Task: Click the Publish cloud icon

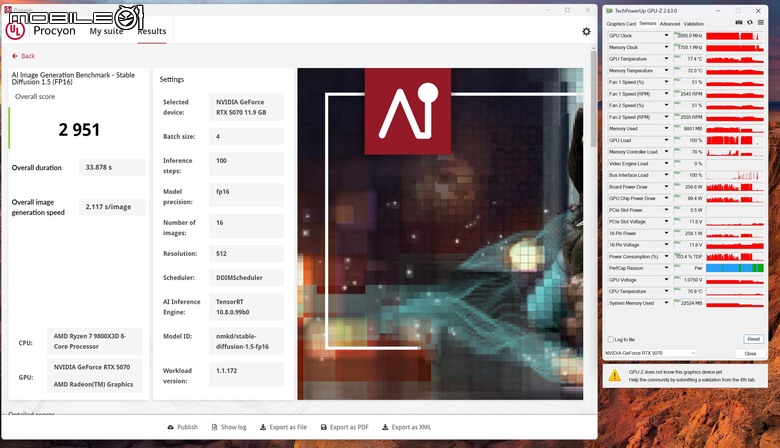Action: pos(171,427)
